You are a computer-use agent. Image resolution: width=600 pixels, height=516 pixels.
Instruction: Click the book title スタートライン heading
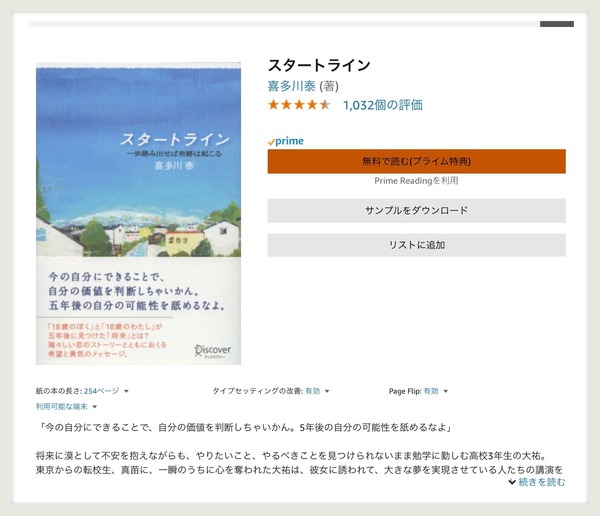(319, 65)
